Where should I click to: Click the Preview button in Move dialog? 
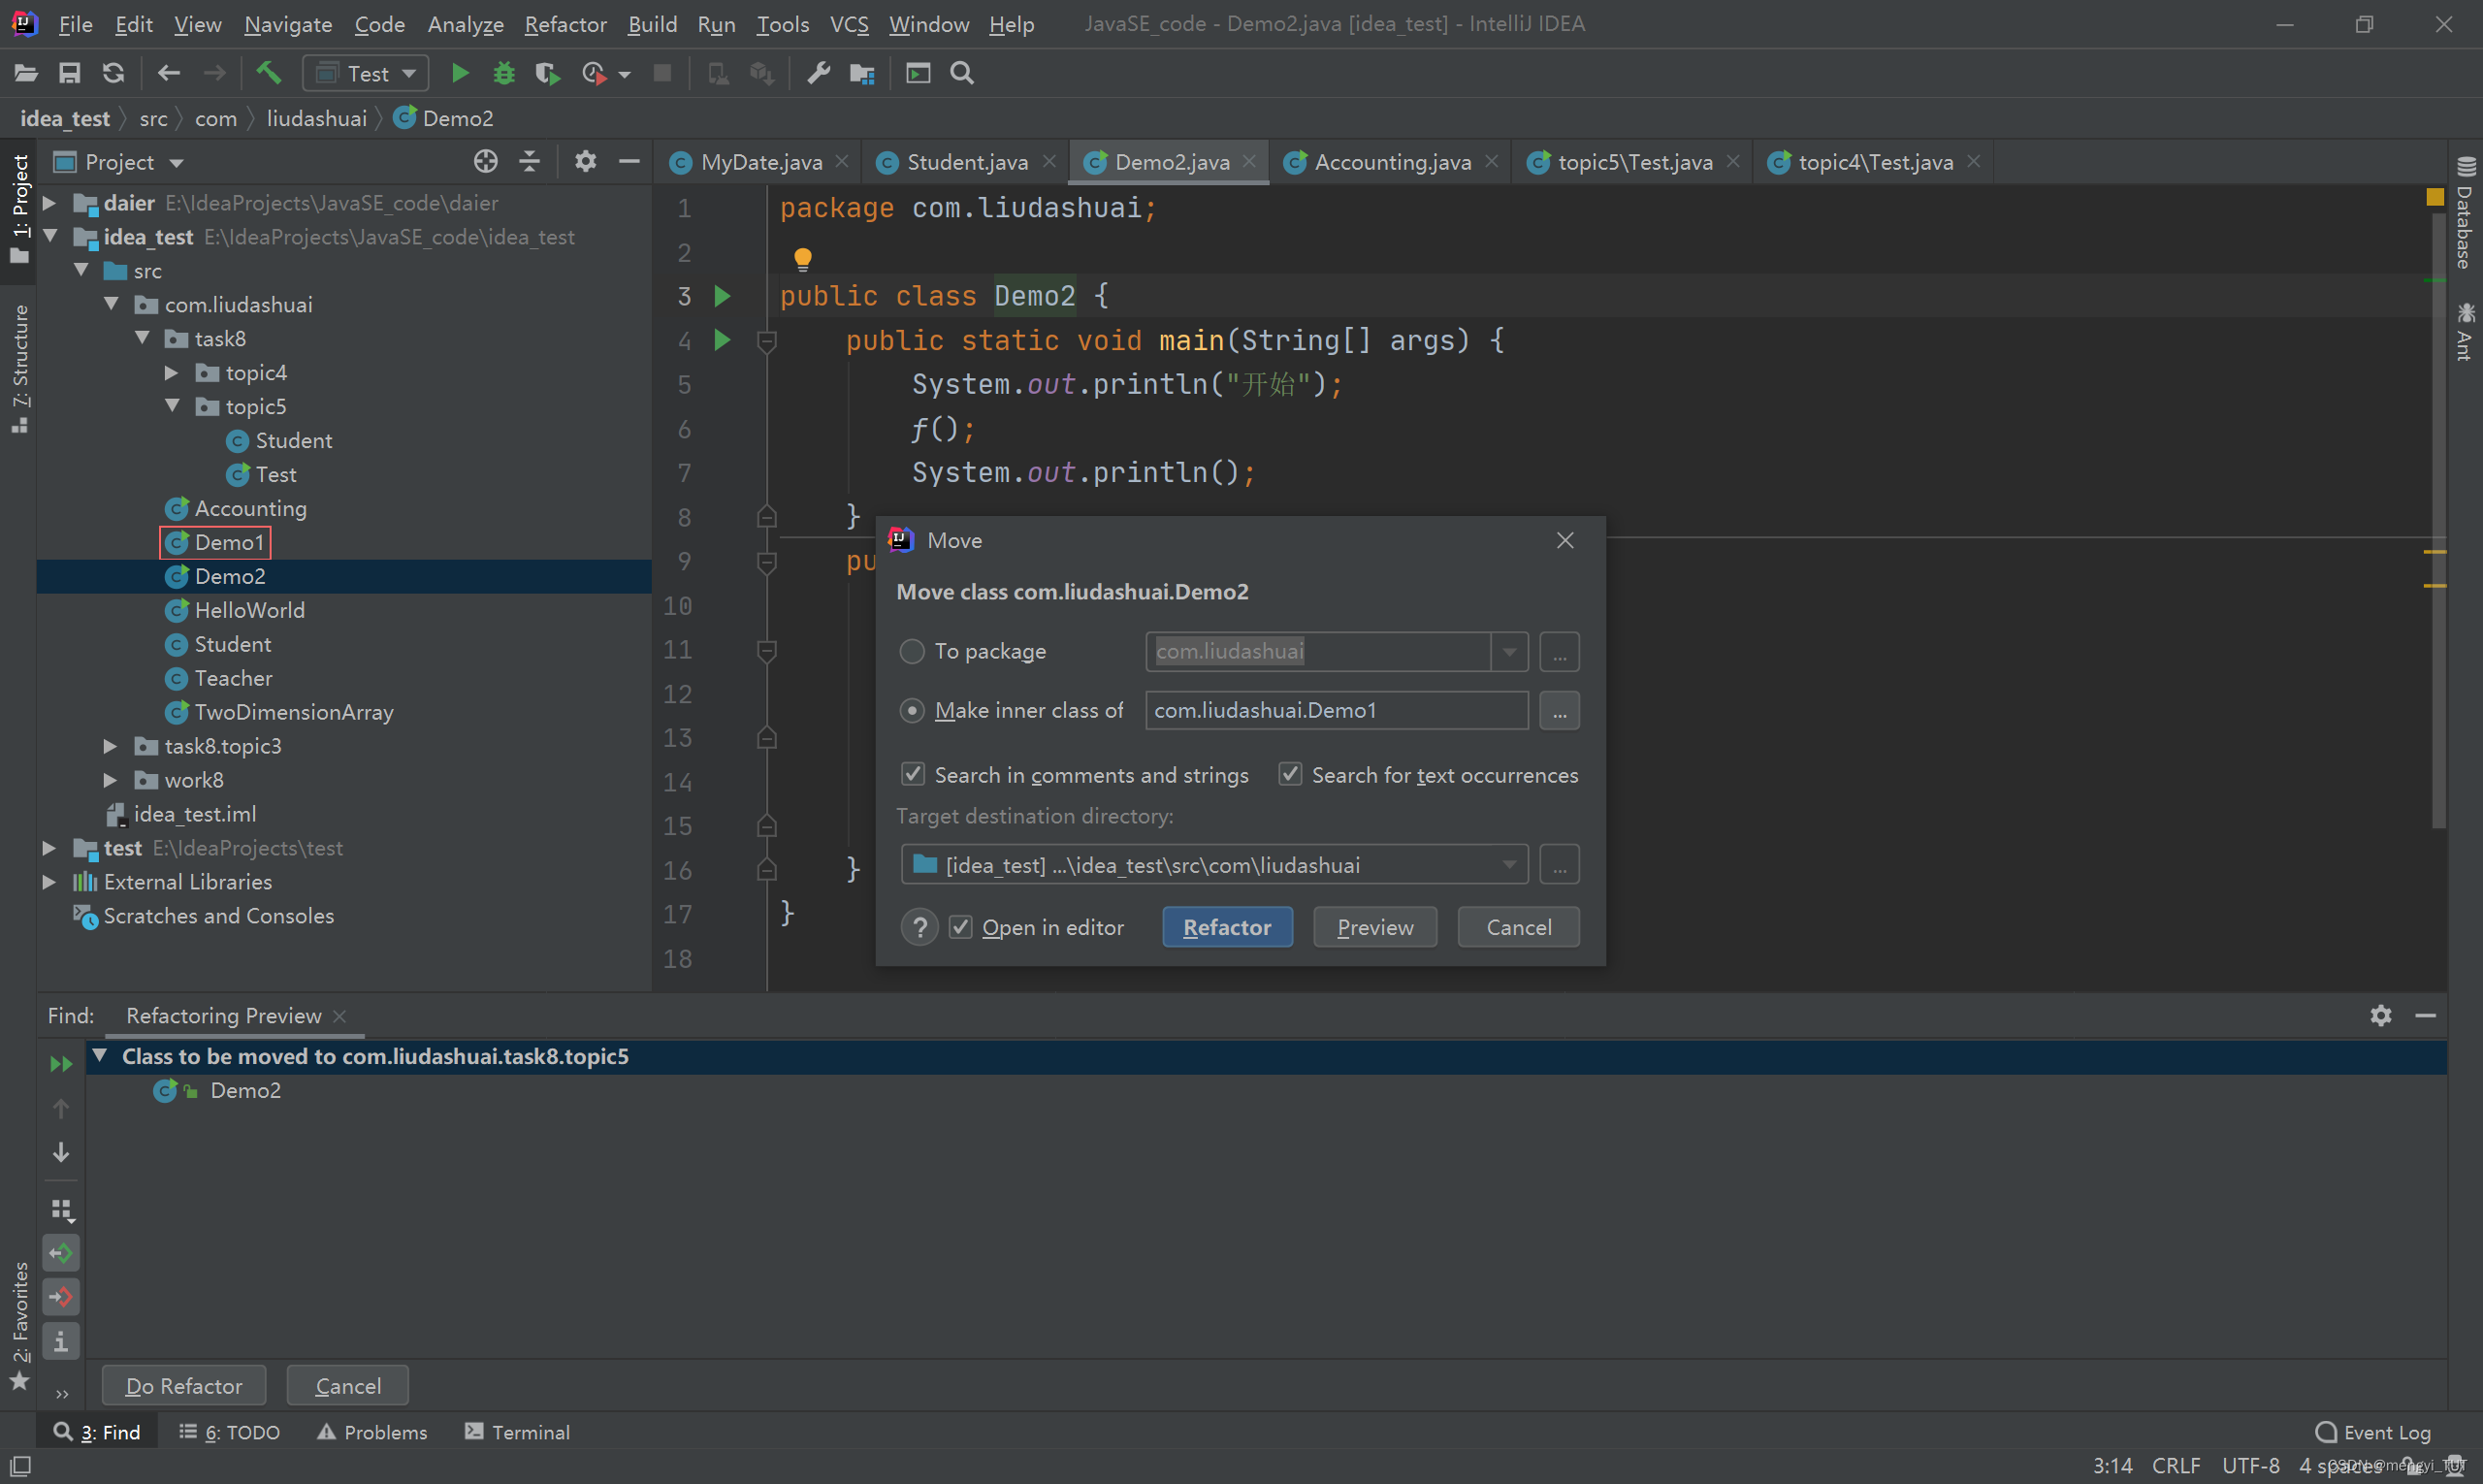(x=1374, y=925)
